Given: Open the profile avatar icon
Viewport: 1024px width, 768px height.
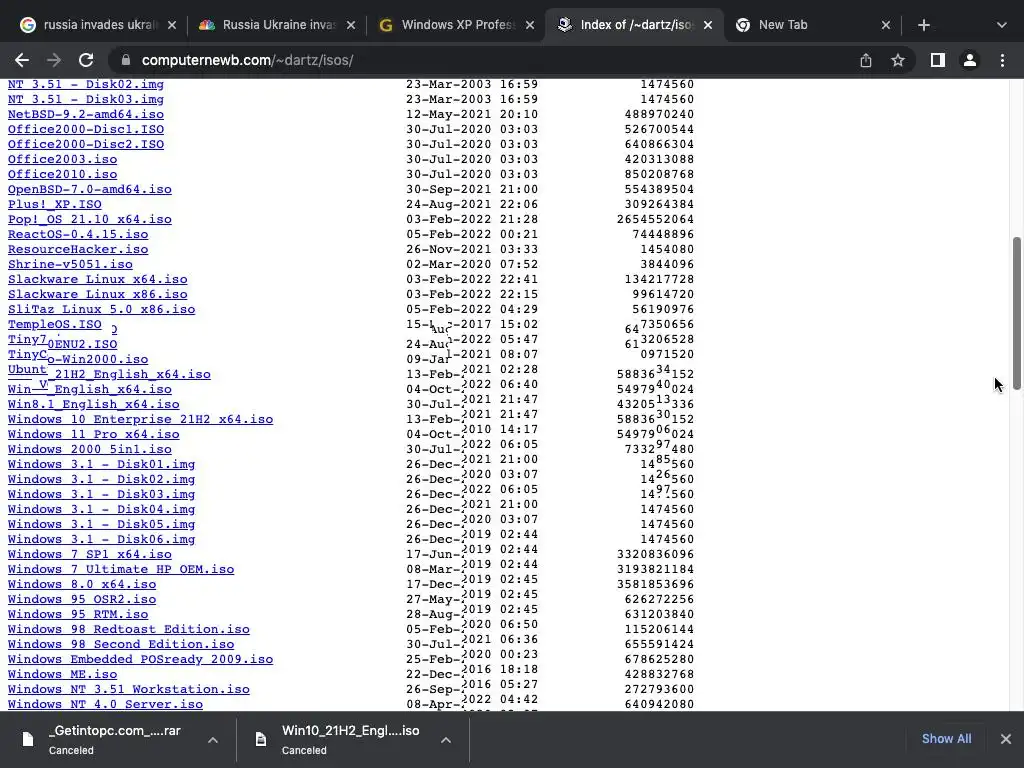Looking at the screenshot, I should coord(970,60).
